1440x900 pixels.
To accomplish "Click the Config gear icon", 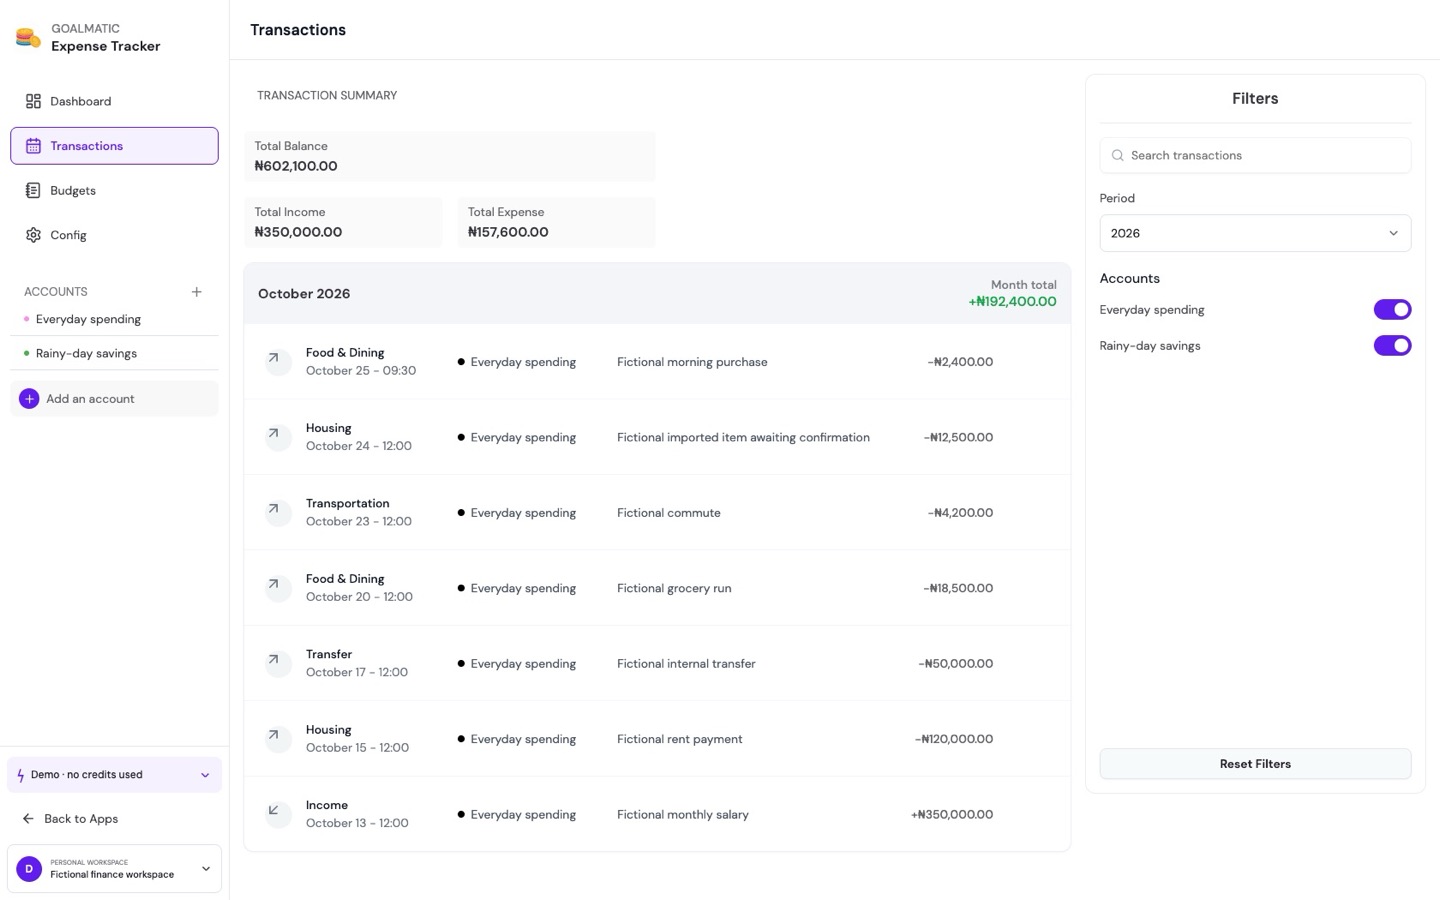I will [x=33, y=235].
